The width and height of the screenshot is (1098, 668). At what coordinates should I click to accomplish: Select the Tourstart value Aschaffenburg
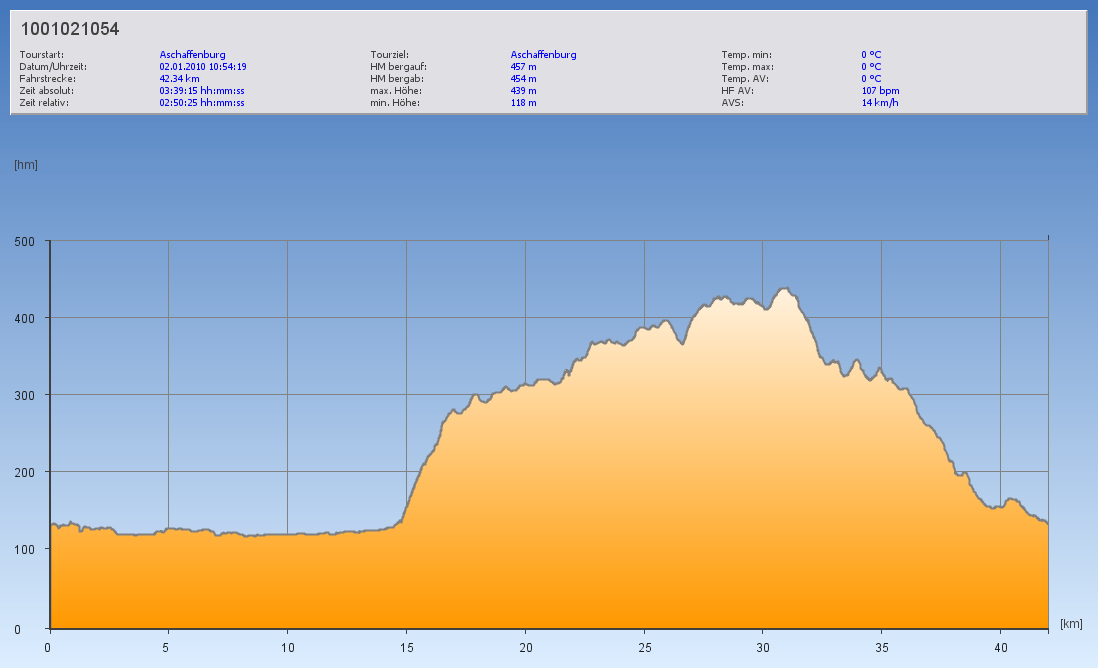[192, 55]
